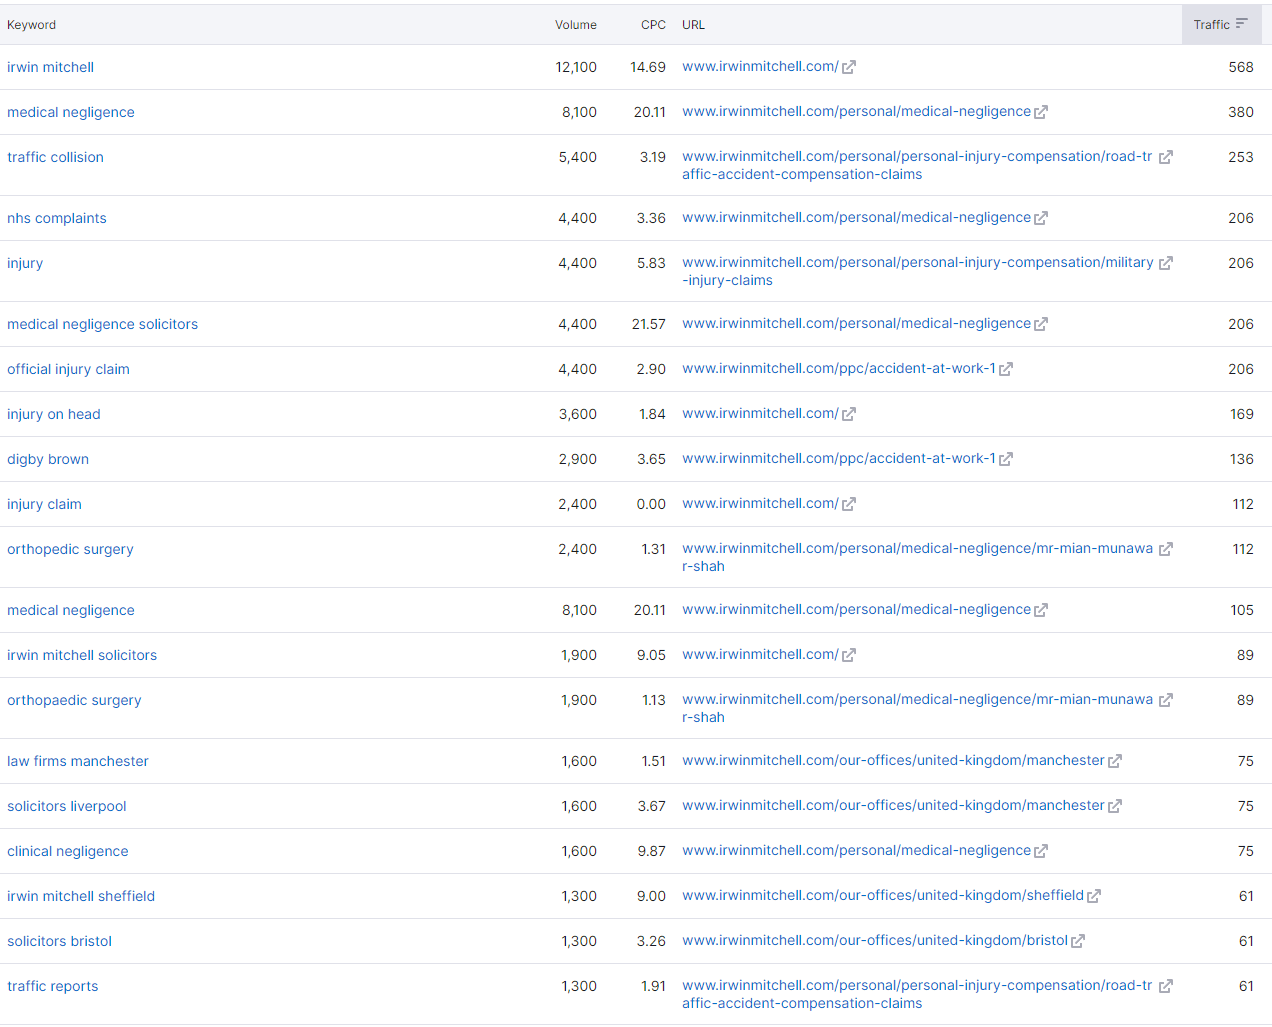Open external link icon in injury on head row
Viewport: 1272px width, 1027px height.
point(848,414)
